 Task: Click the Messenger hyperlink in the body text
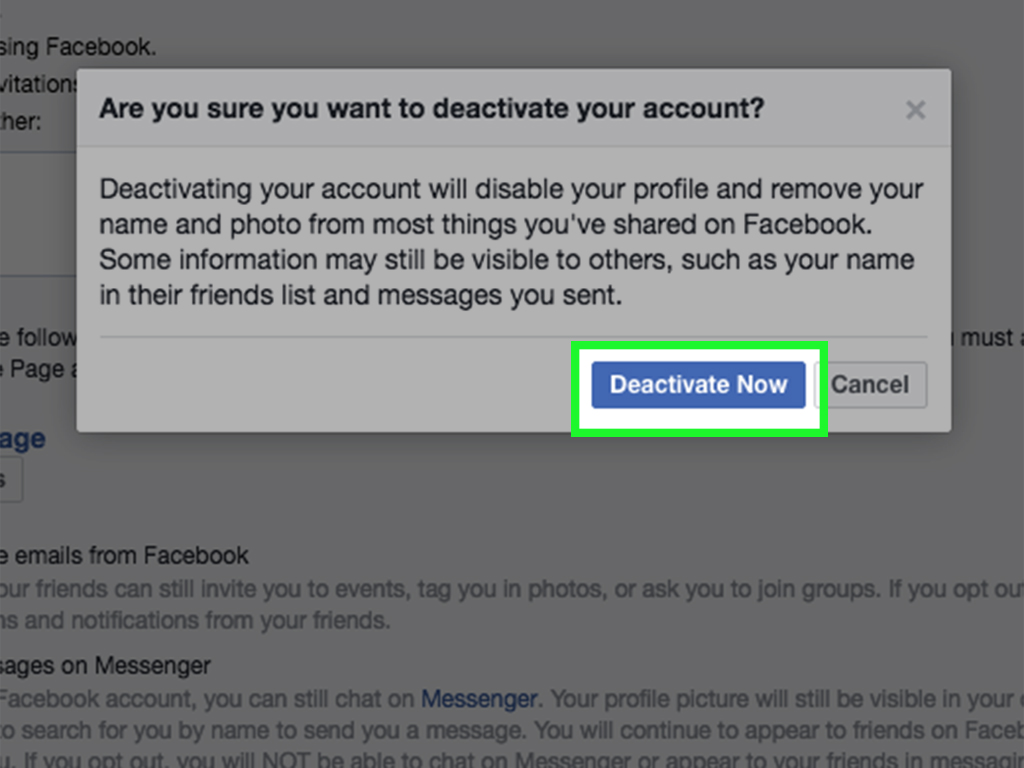point(478,699)
